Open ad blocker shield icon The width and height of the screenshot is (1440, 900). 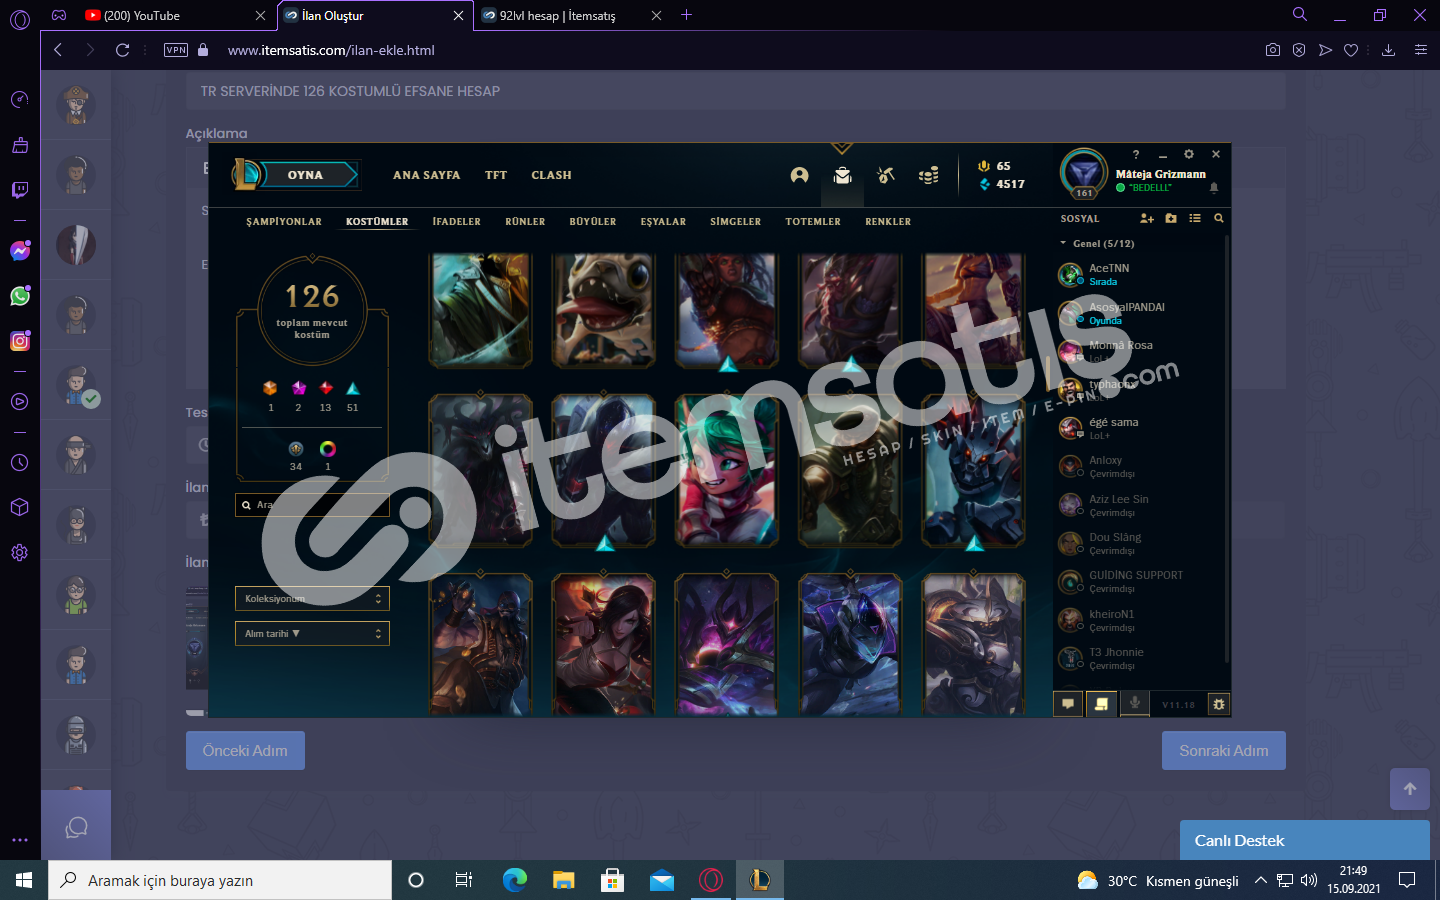[x=1299, y=50]
